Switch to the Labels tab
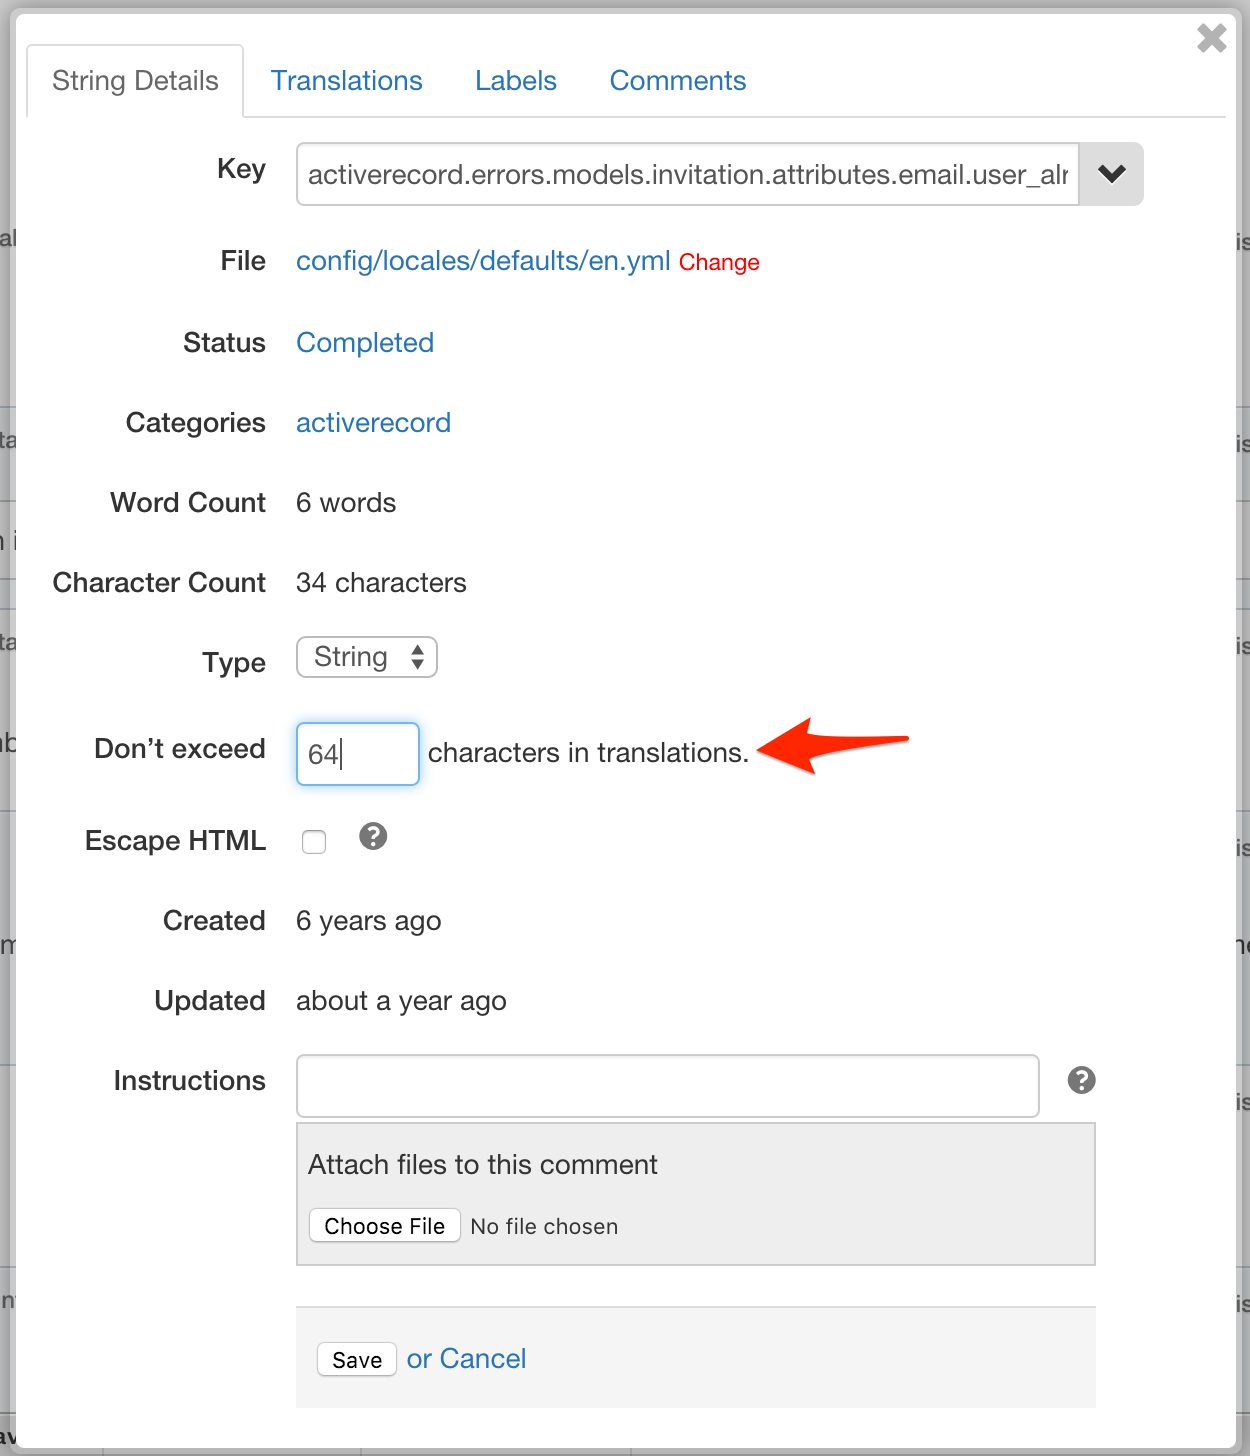Screen dimensions: 1250x1456 pyautogui.click(x=515, y=81)
